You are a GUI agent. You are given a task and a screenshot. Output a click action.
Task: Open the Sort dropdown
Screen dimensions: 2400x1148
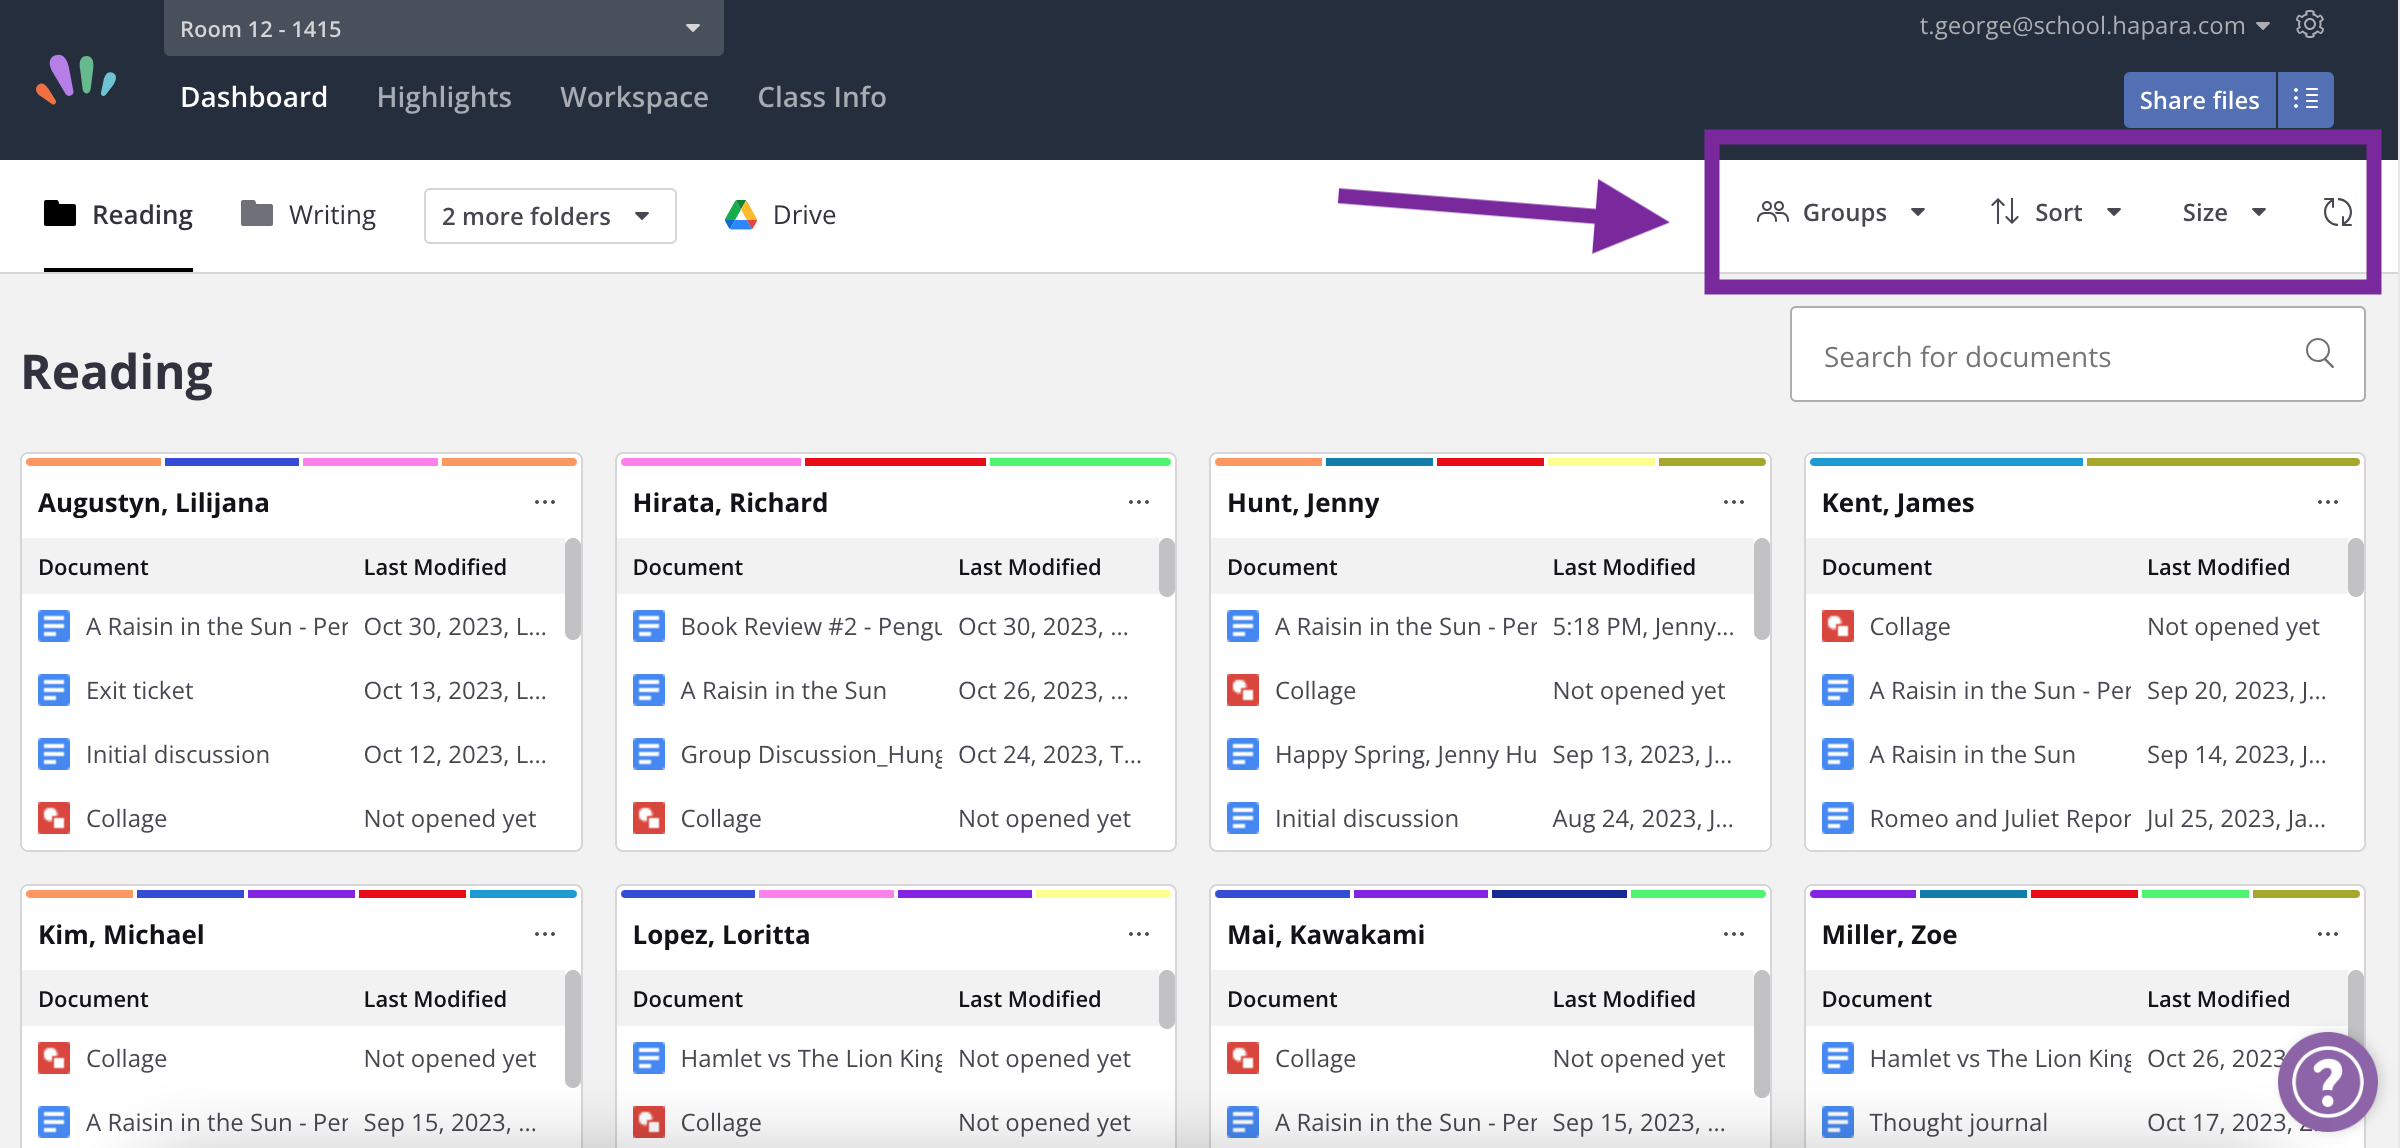point(2056,212)
